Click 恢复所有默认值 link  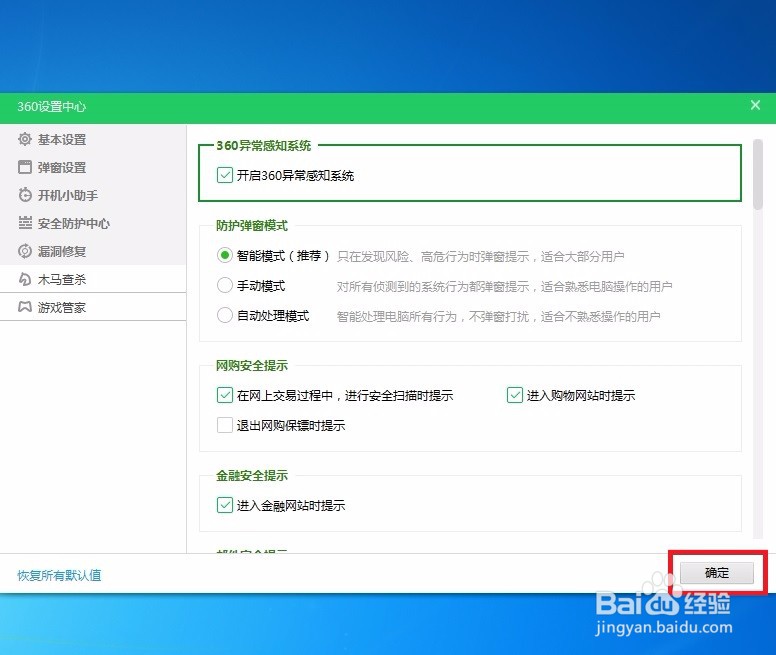tap(59, 575)
